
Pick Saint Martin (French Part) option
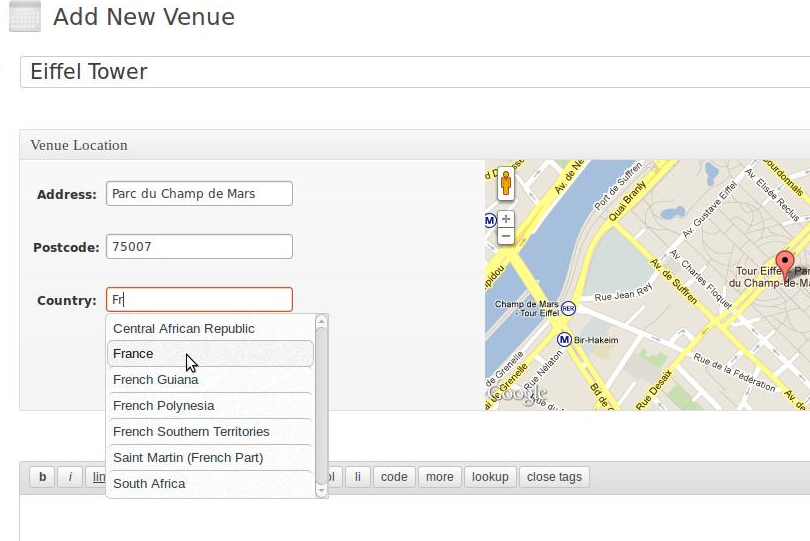[210, 458]
